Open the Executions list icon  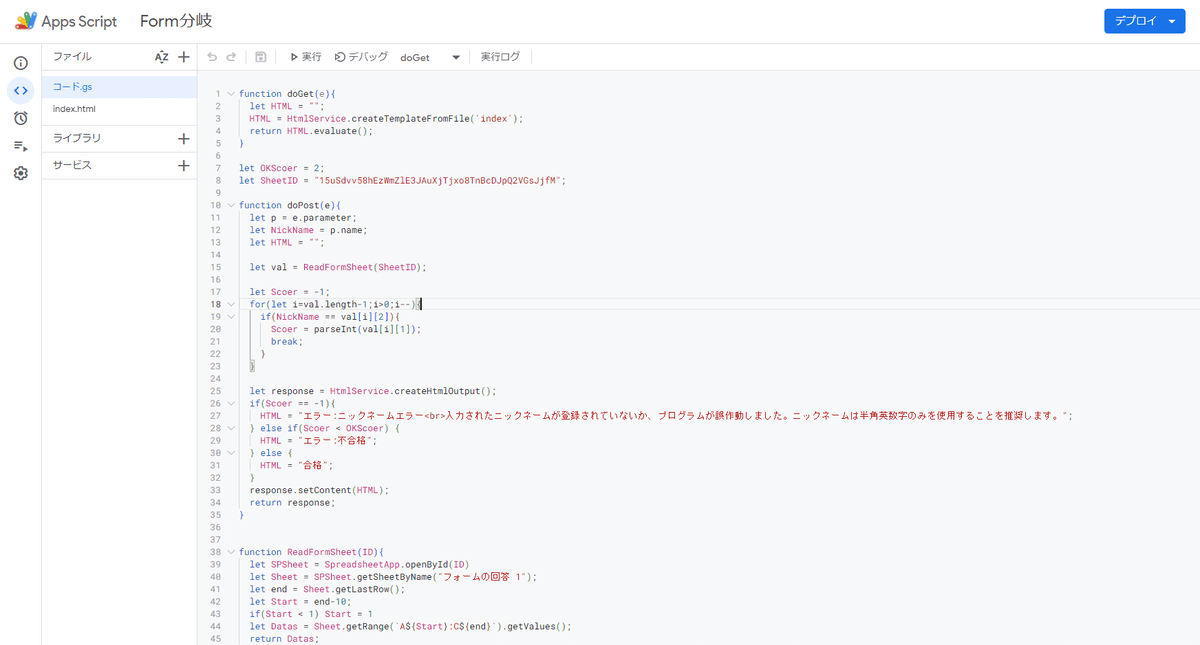coord(20,146)
